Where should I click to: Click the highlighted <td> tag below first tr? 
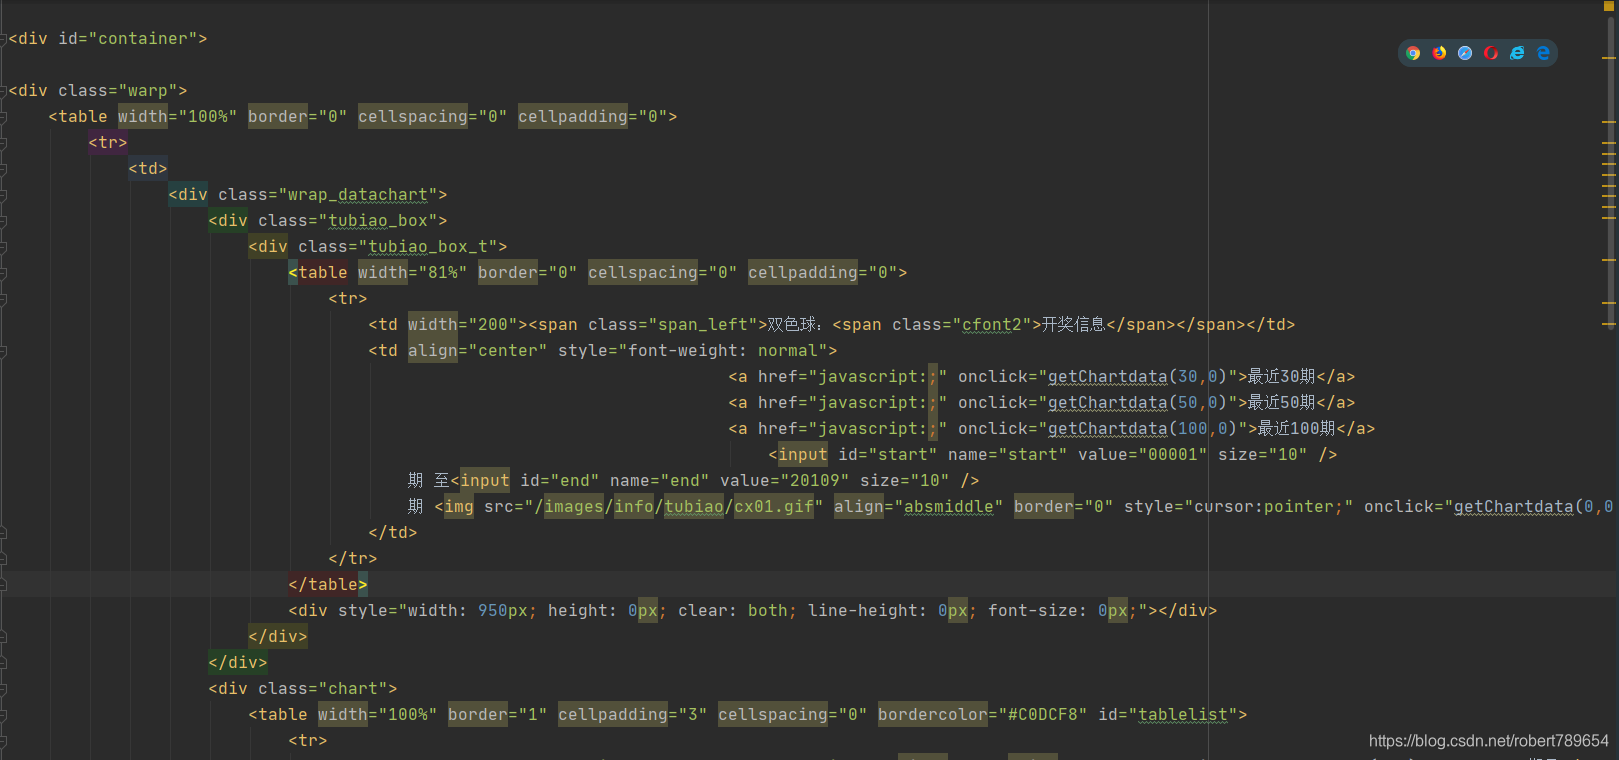148,169
